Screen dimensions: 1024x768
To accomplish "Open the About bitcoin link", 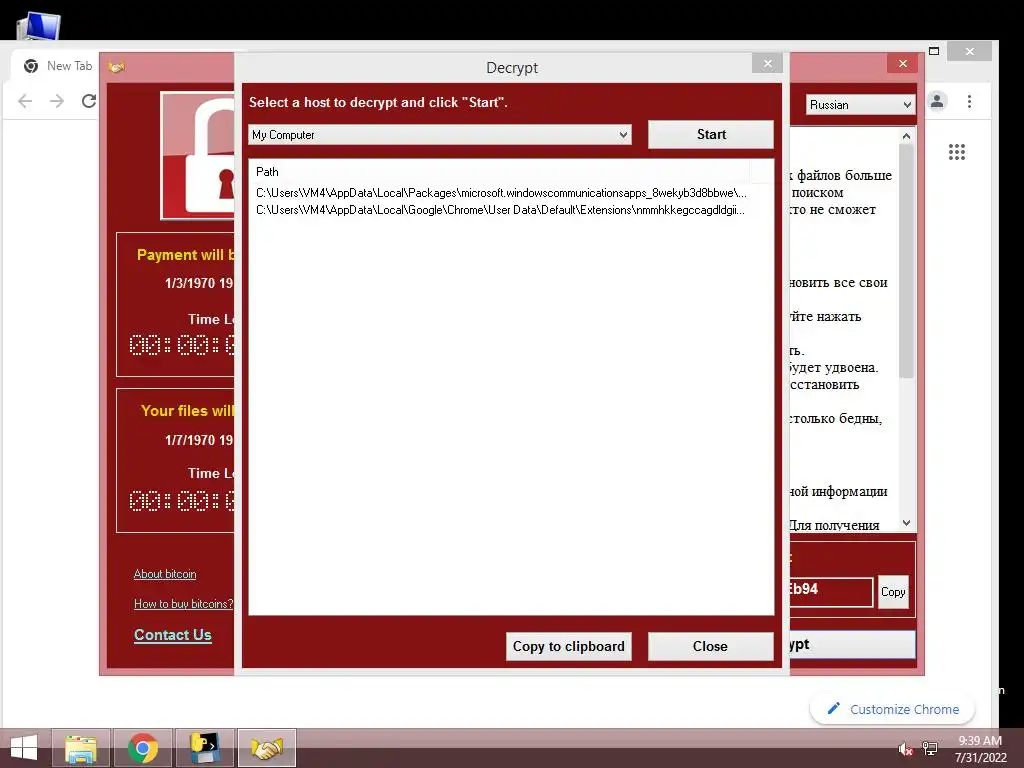I will click(x=165, y=574).
